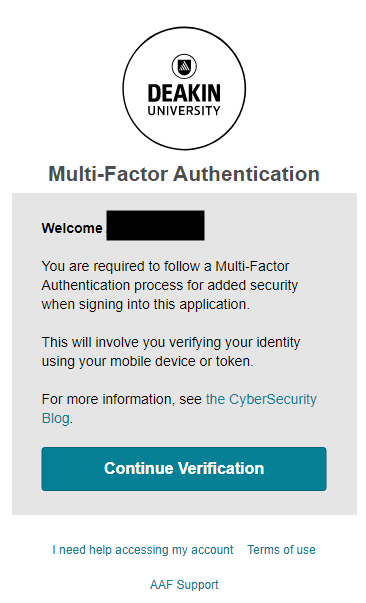Follow the AAF Support link

tap(184, 585)
